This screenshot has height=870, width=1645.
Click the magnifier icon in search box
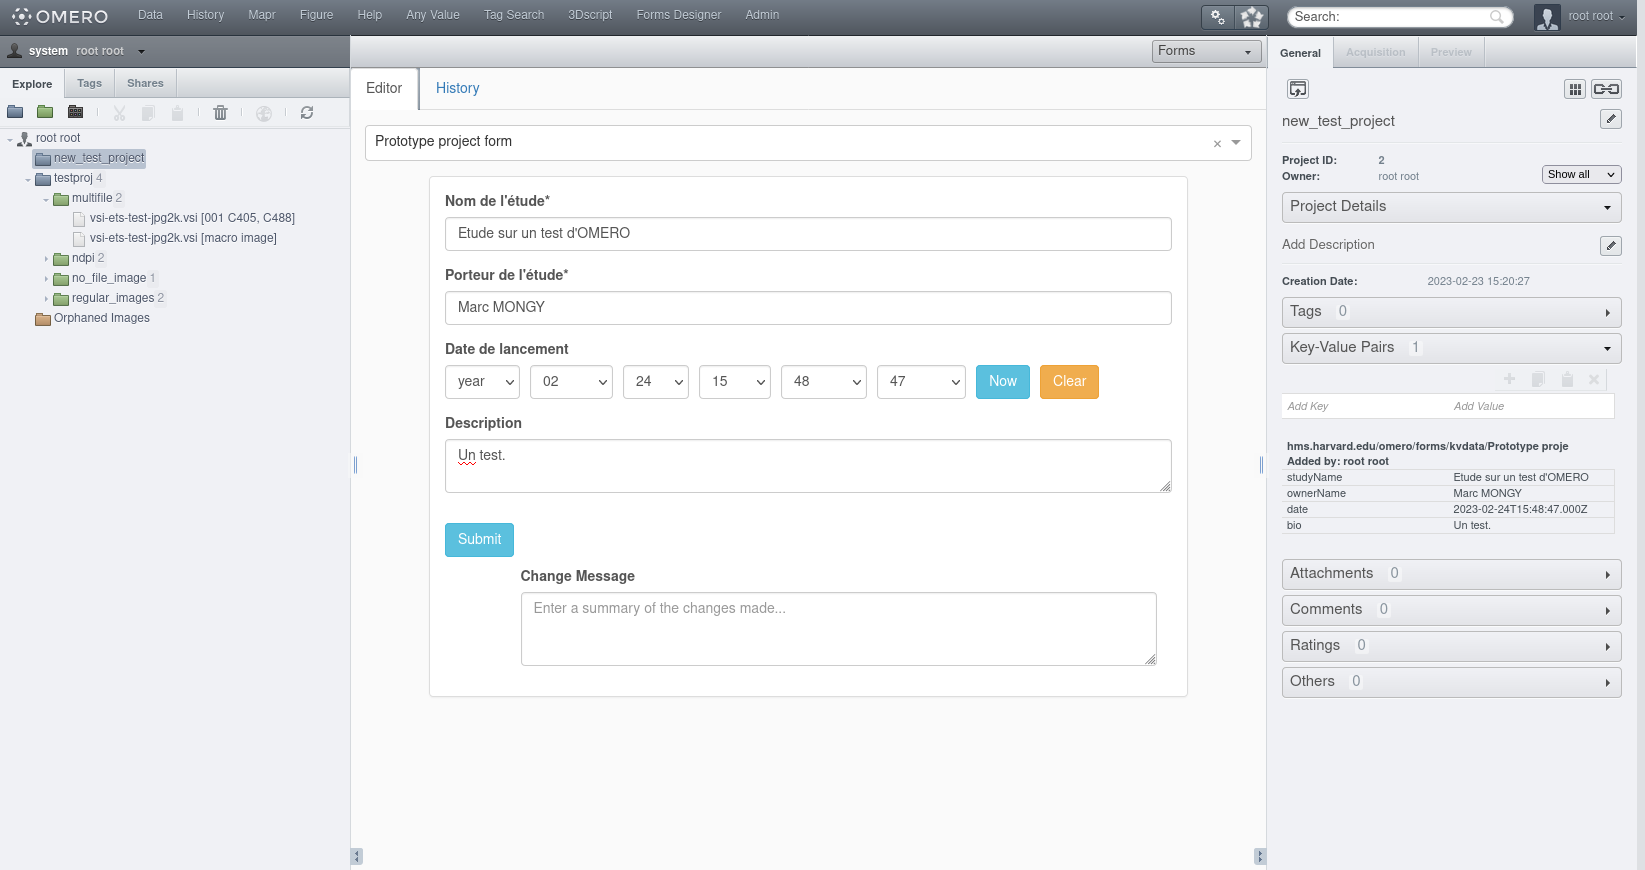click(x=1497, y=17)
